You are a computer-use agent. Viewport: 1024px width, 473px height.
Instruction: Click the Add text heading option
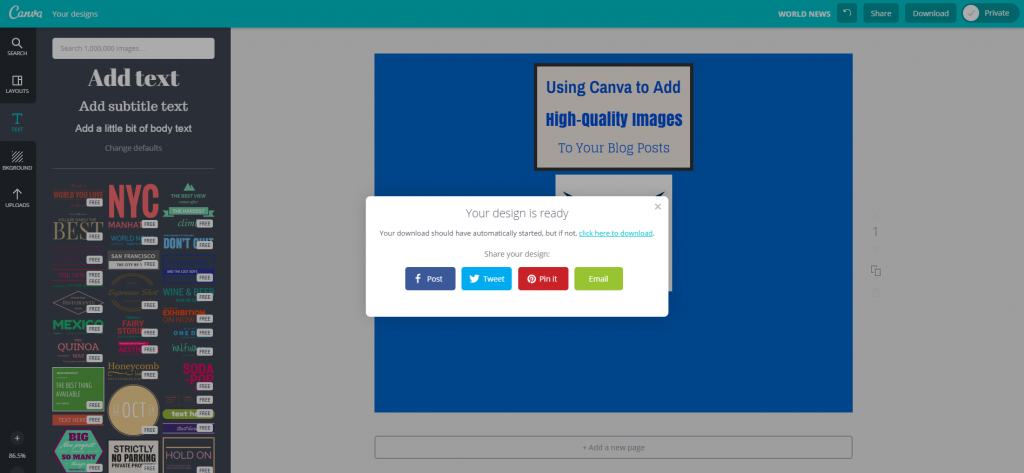[133, 78]
